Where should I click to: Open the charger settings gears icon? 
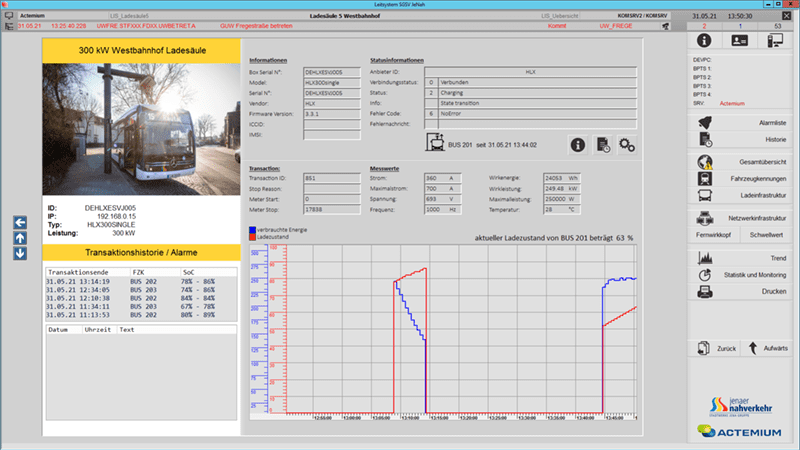tap(627, 145)
